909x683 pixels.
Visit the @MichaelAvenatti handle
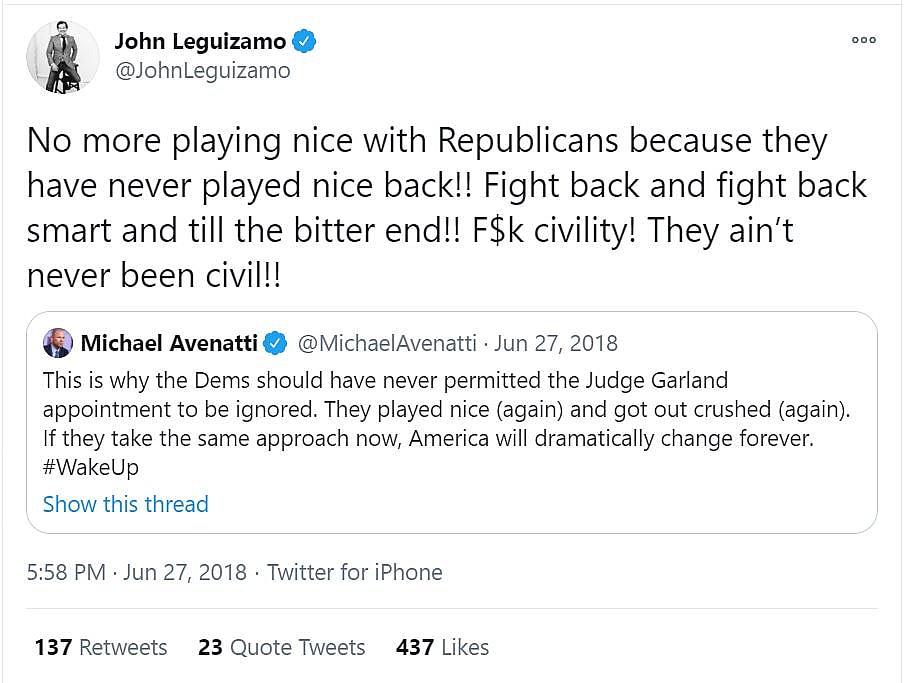point(390,344)
